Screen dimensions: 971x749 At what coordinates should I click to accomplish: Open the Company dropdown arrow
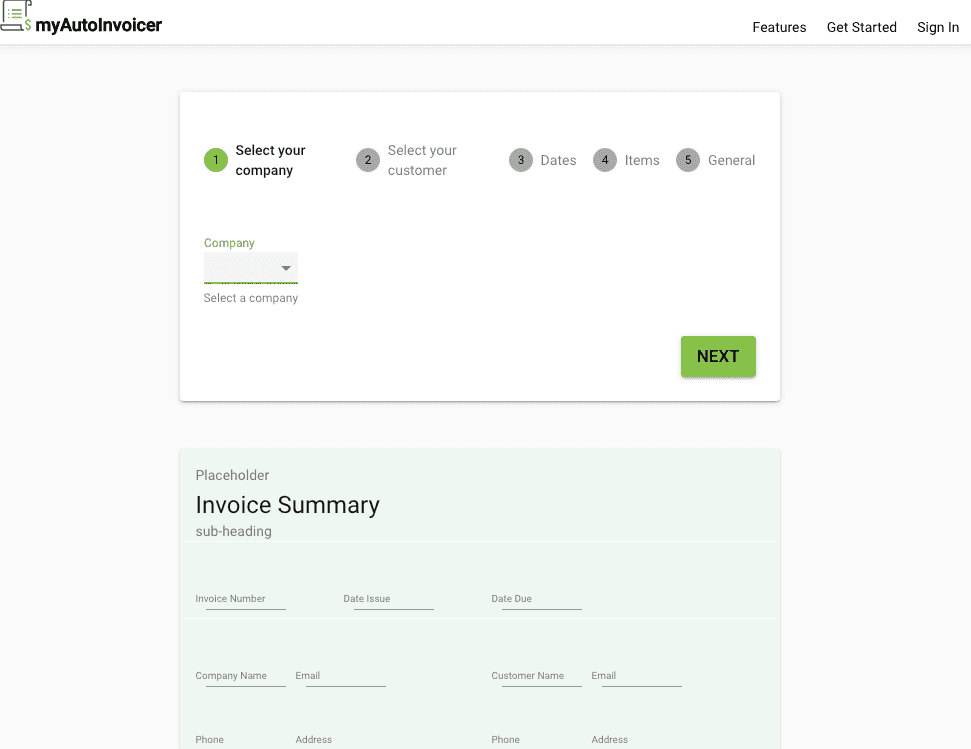point(286,268)
